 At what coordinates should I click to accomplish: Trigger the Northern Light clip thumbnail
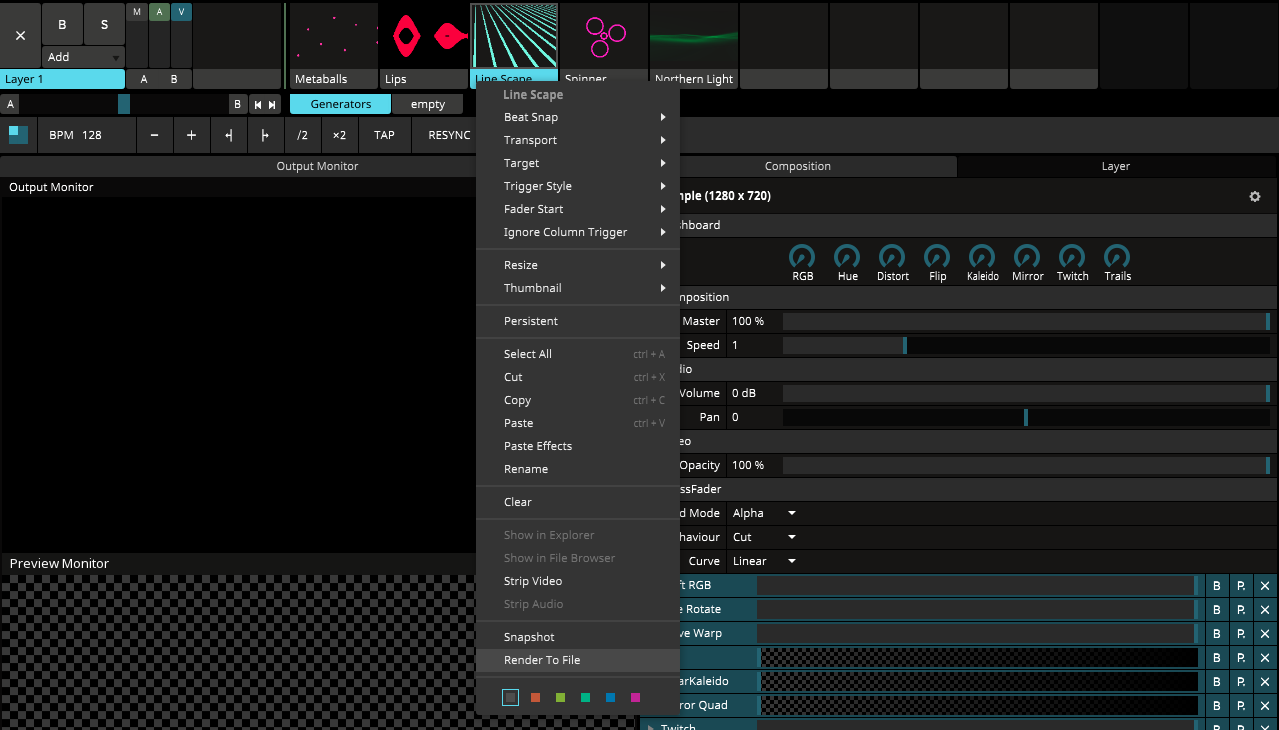coord(694,36)
